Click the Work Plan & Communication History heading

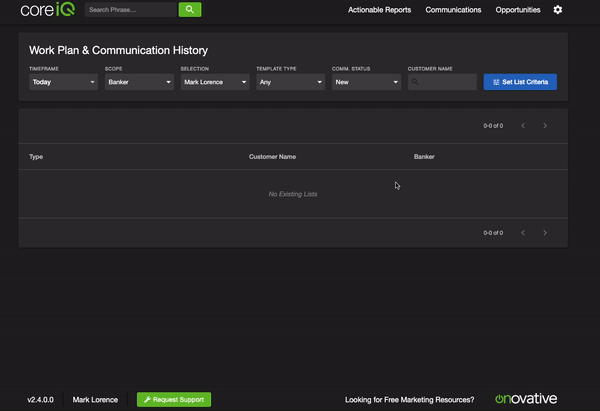[x=119, y=50]
